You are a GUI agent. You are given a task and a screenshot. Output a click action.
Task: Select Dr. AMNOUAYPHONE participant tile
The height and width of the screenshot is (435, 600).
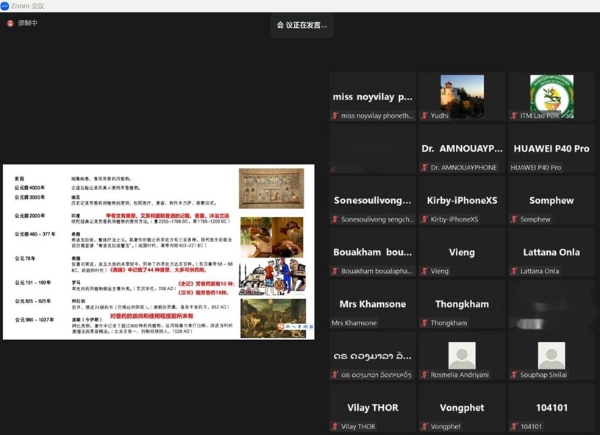click(x=461, y=149)
